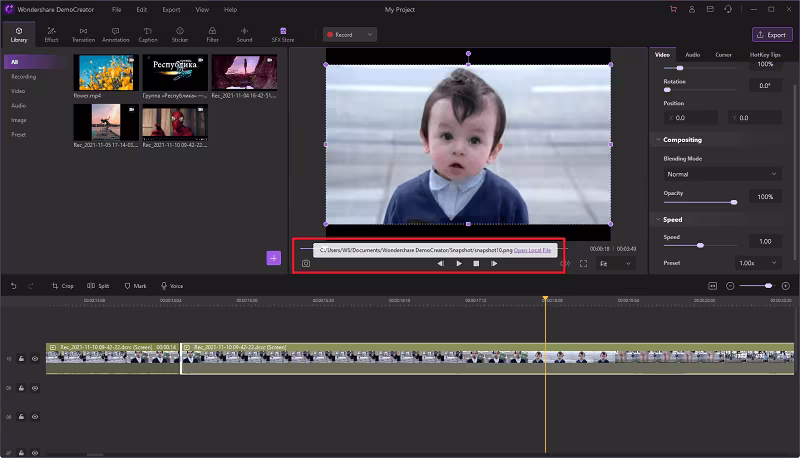
Task: Play the preview video
Action: (x=459, y=264)
